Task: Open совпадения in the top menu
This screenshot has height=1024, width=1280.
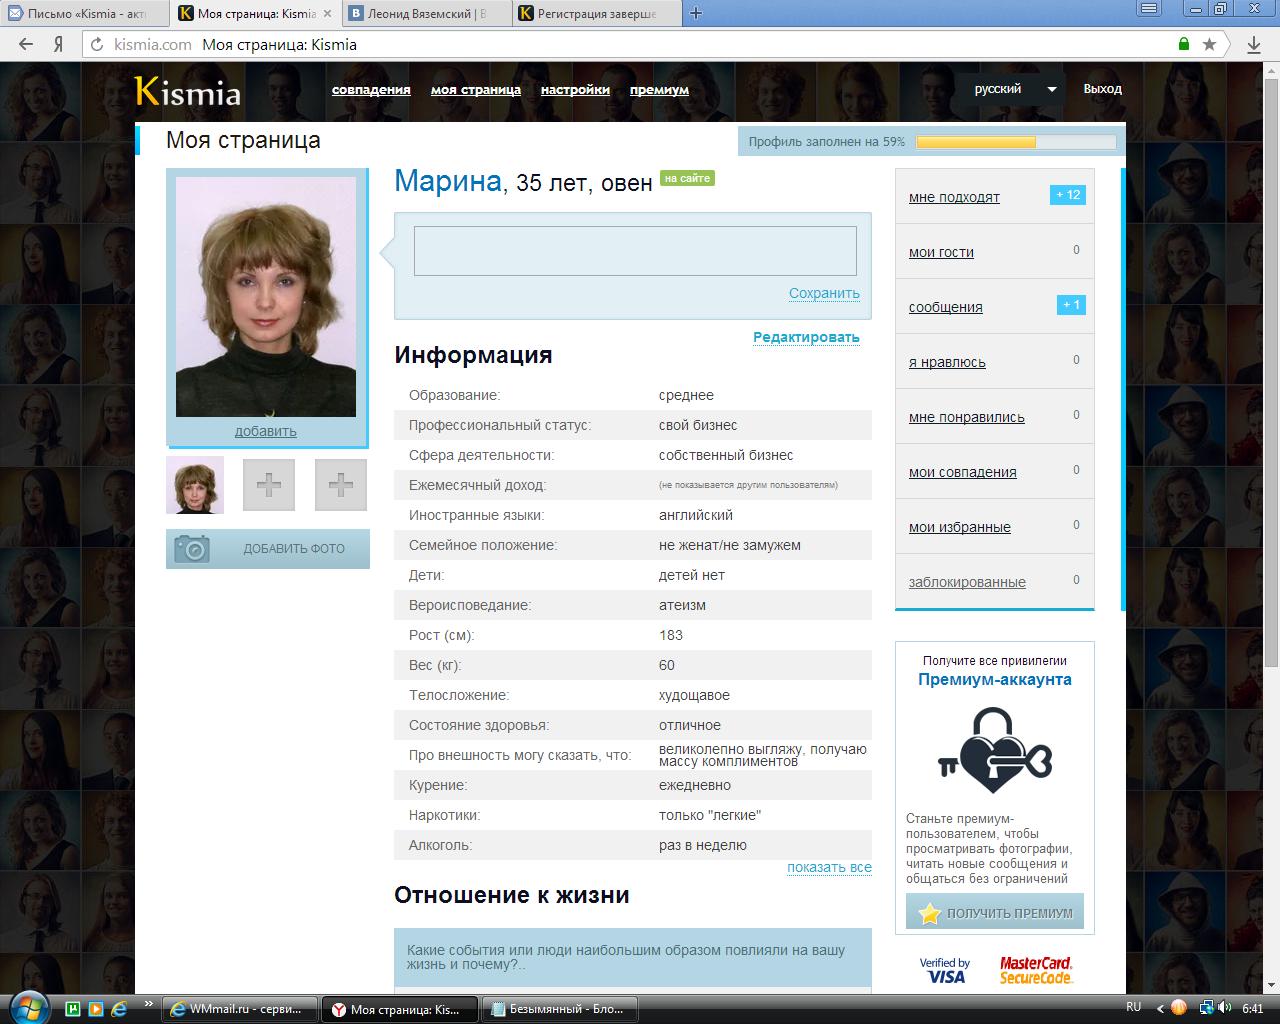Action: coord(371,90)
